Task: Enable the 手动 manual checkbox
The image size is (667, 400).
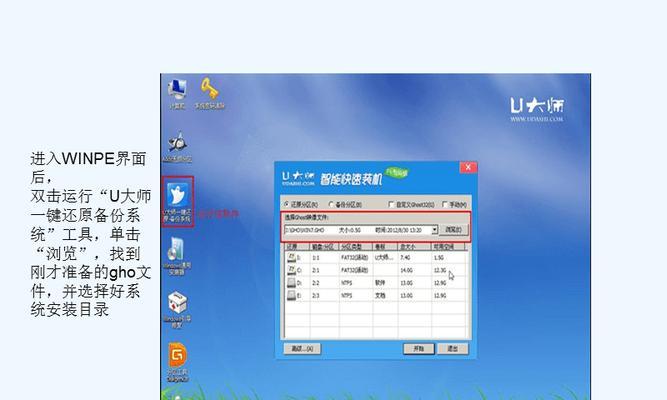Action: point(445,205)
